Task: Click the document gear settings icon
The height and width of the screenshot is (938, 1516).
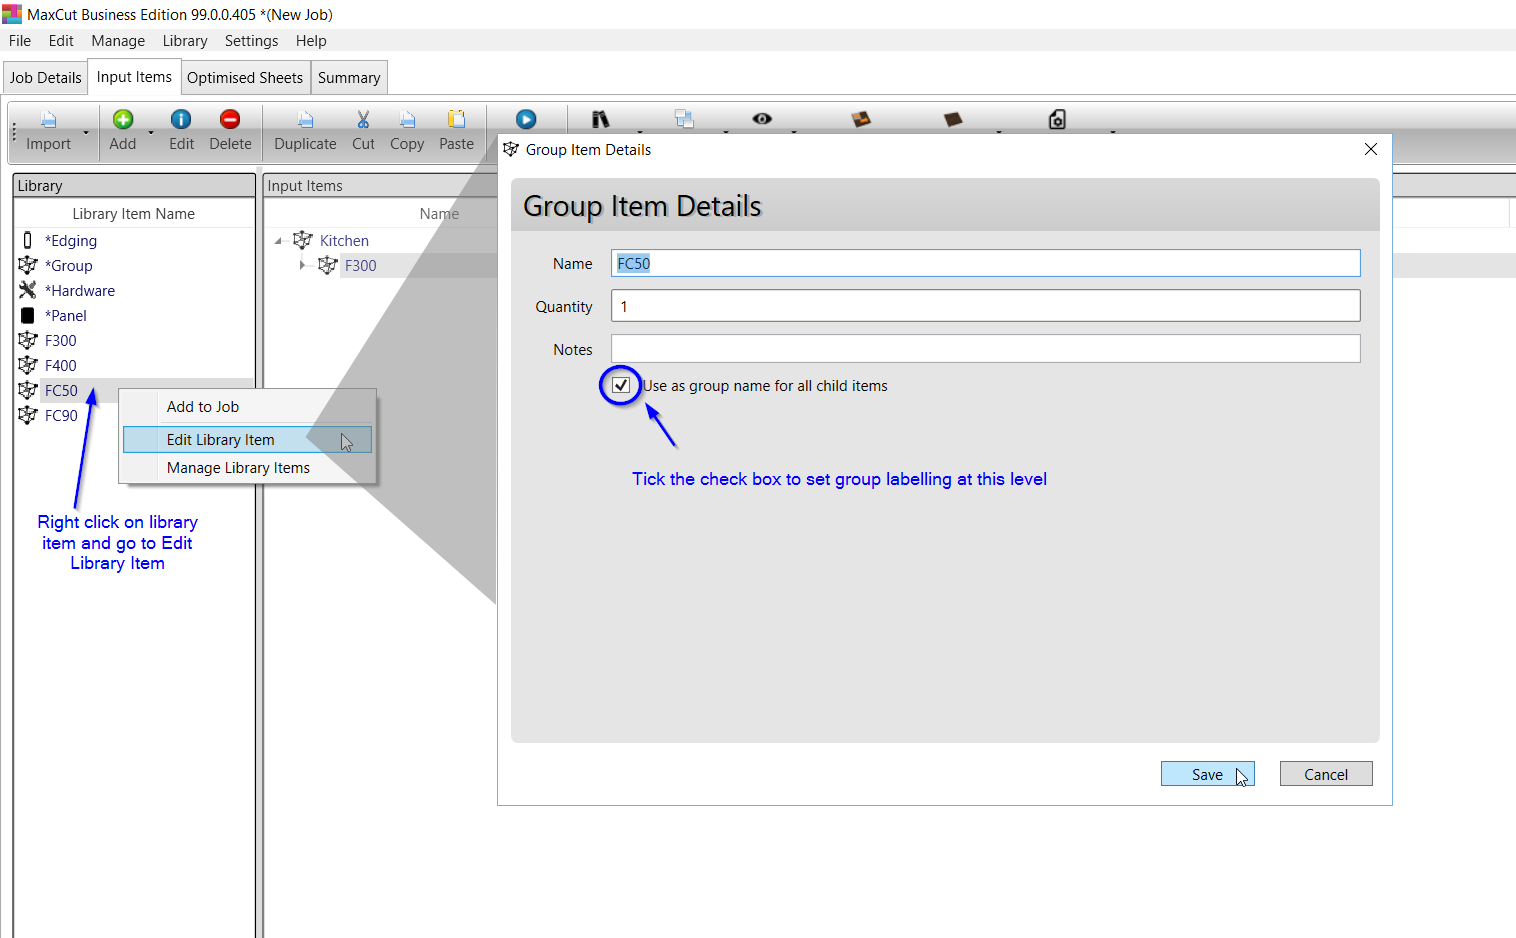Action: [x=1057, y=120]
